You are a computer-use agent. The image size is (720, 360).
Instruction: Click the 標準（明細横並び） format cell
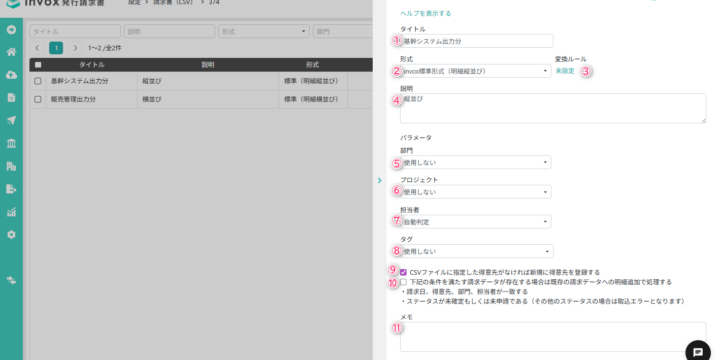point(313,99)
